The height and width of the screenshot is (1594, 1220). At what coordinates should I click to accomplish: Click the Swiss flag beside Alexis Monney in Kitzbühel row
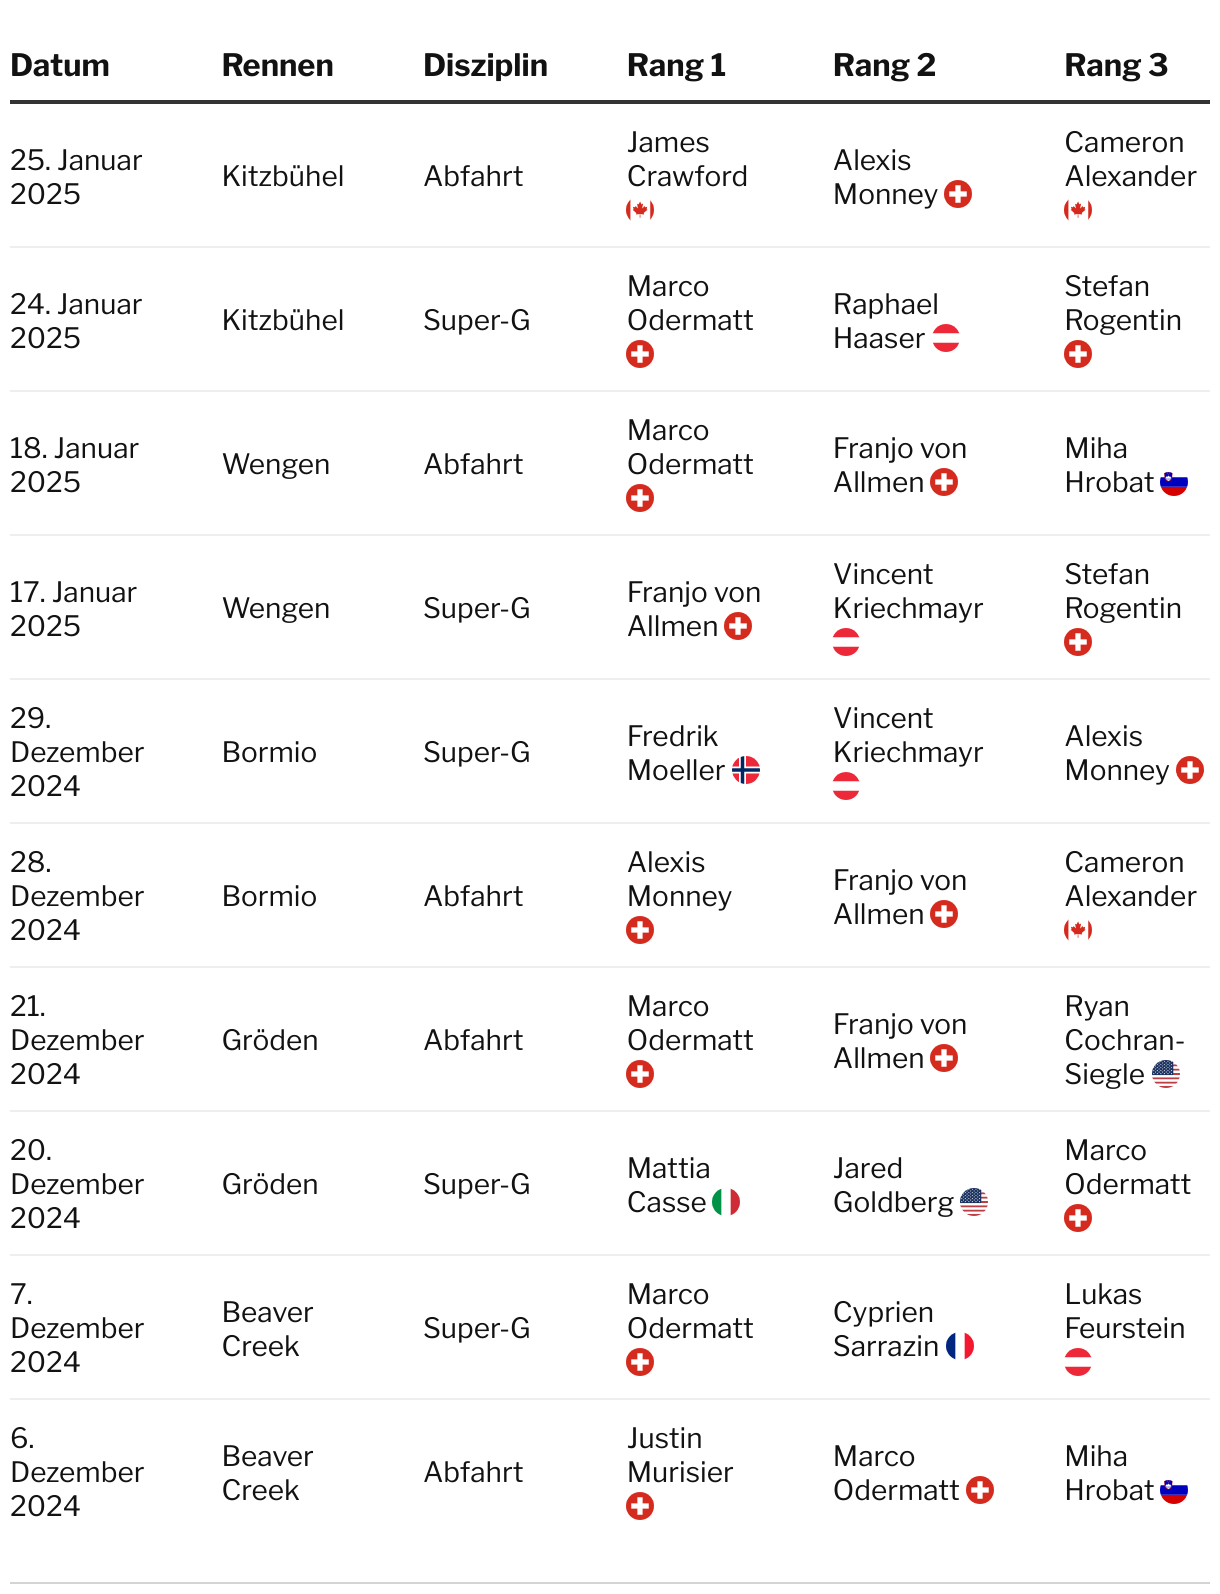pos(958,194)
